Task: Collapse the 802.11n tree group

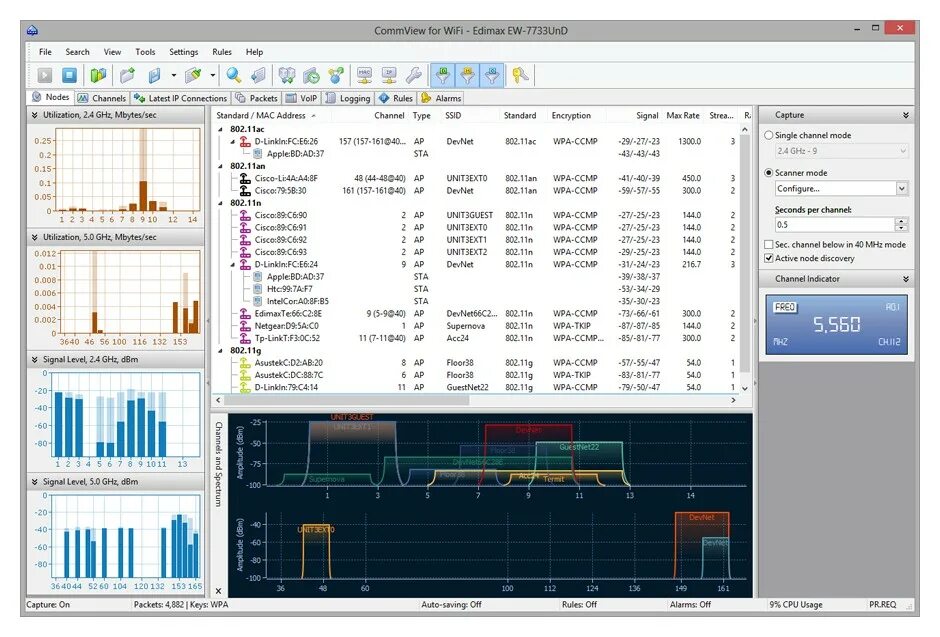Action: pos(221,203)
